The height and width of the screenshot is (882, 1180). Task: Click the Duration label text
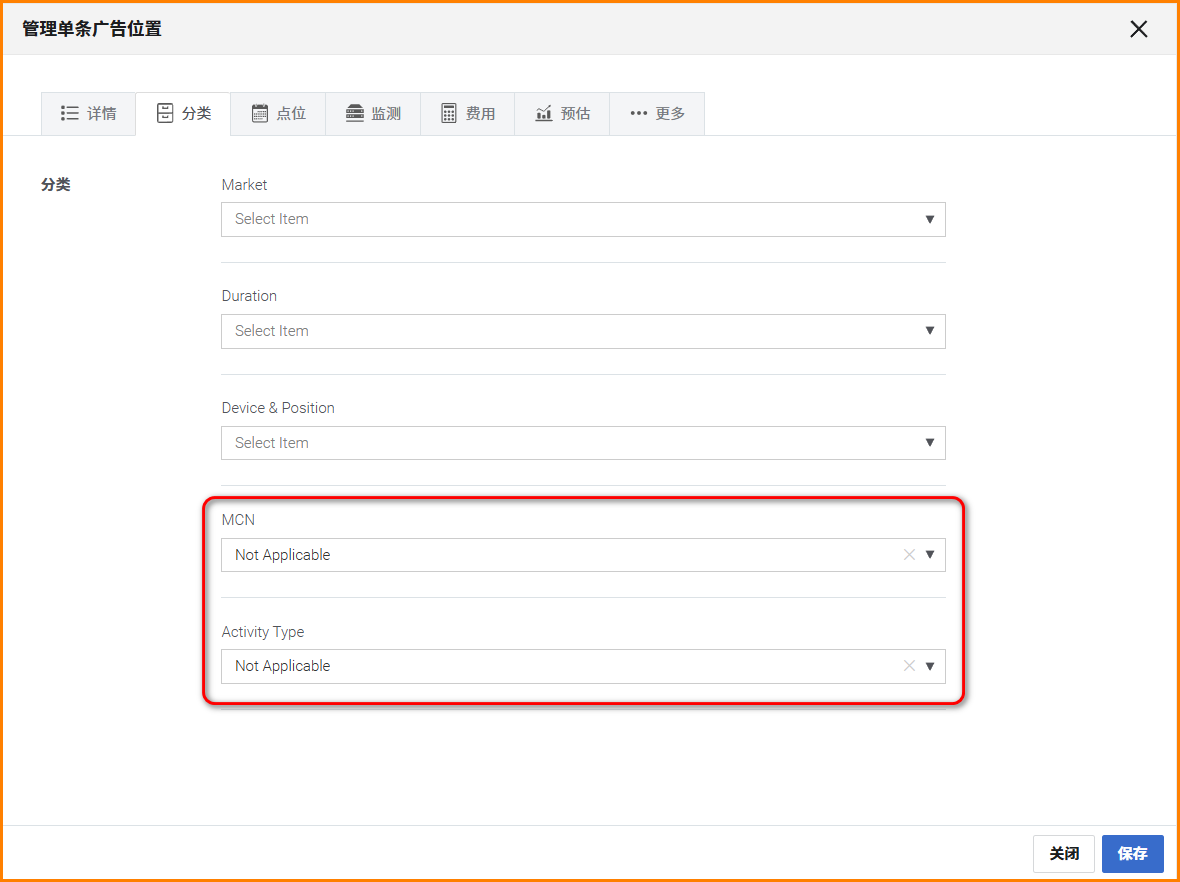pos(249,296)
